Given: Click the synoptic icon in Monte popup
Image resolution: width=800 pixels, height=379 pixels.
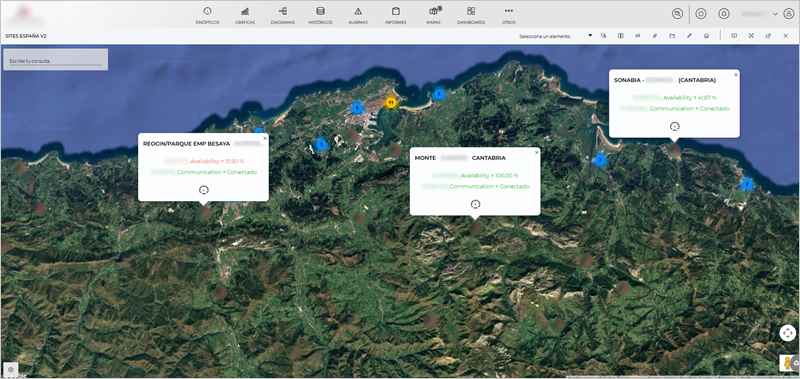Looking at the screenshot, I should coord(476,204).
